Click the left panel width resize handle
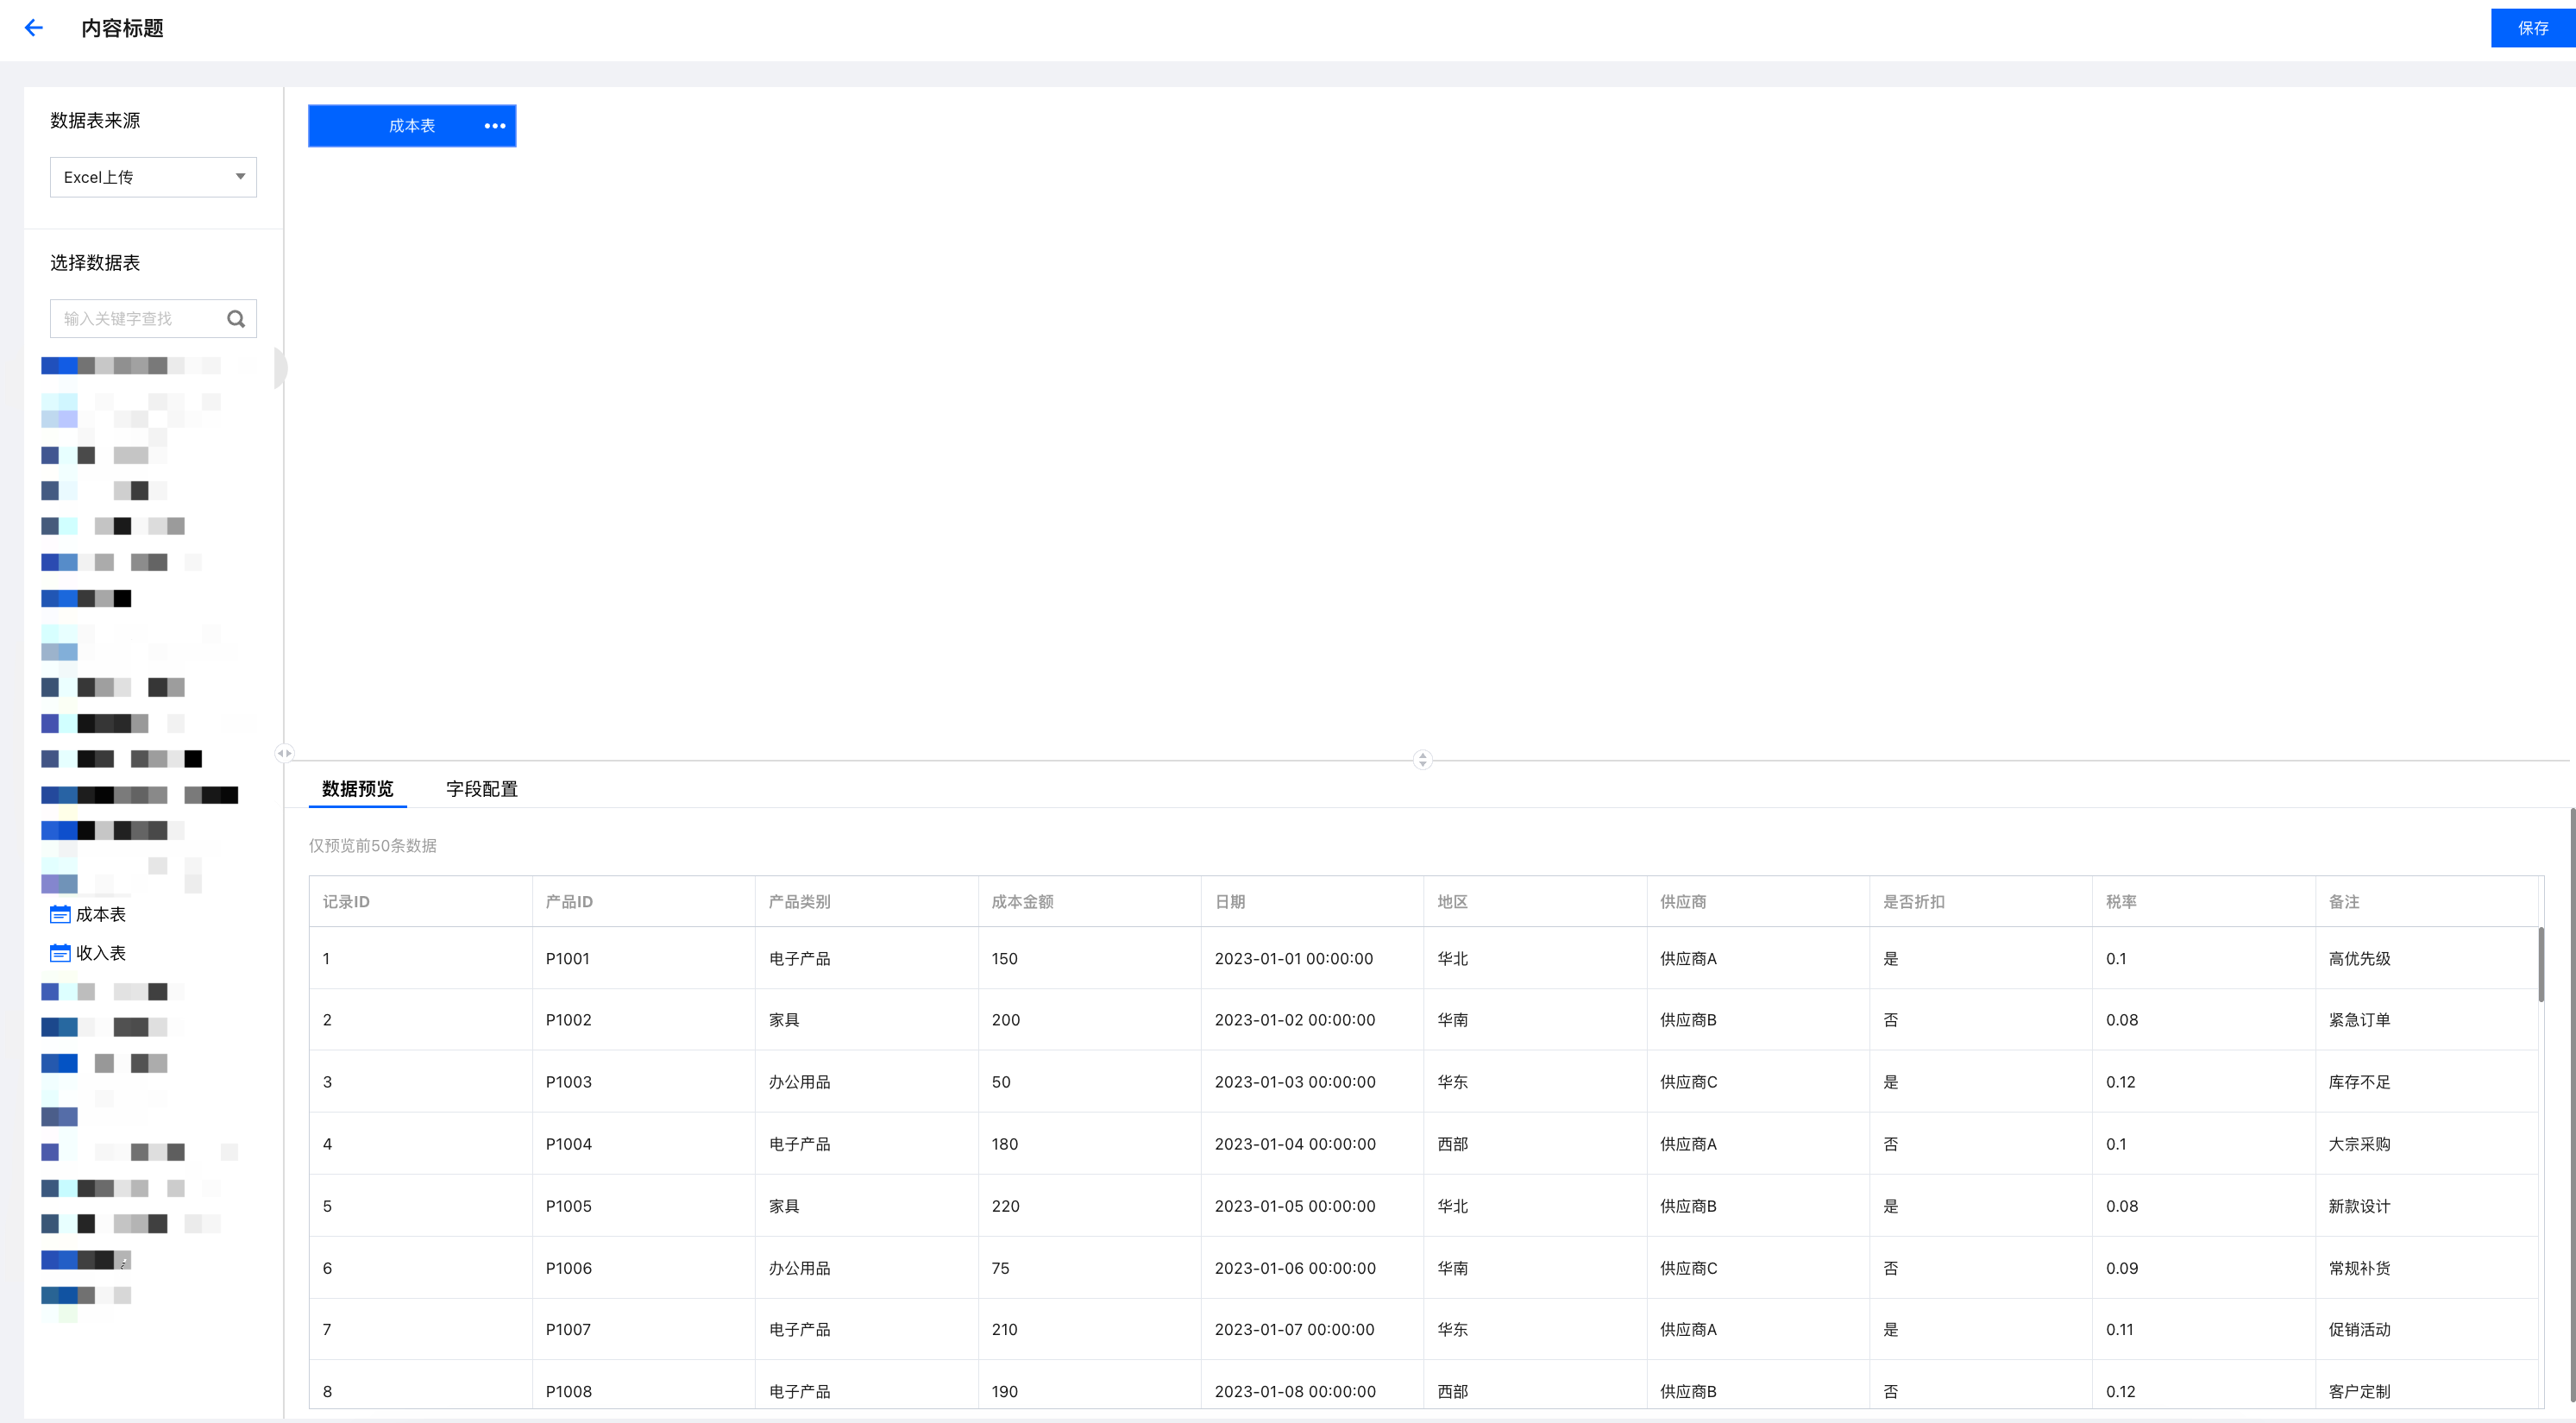Image resolution: width=2576 pixels, height=1423 pixels. click(x=284, y=753)
